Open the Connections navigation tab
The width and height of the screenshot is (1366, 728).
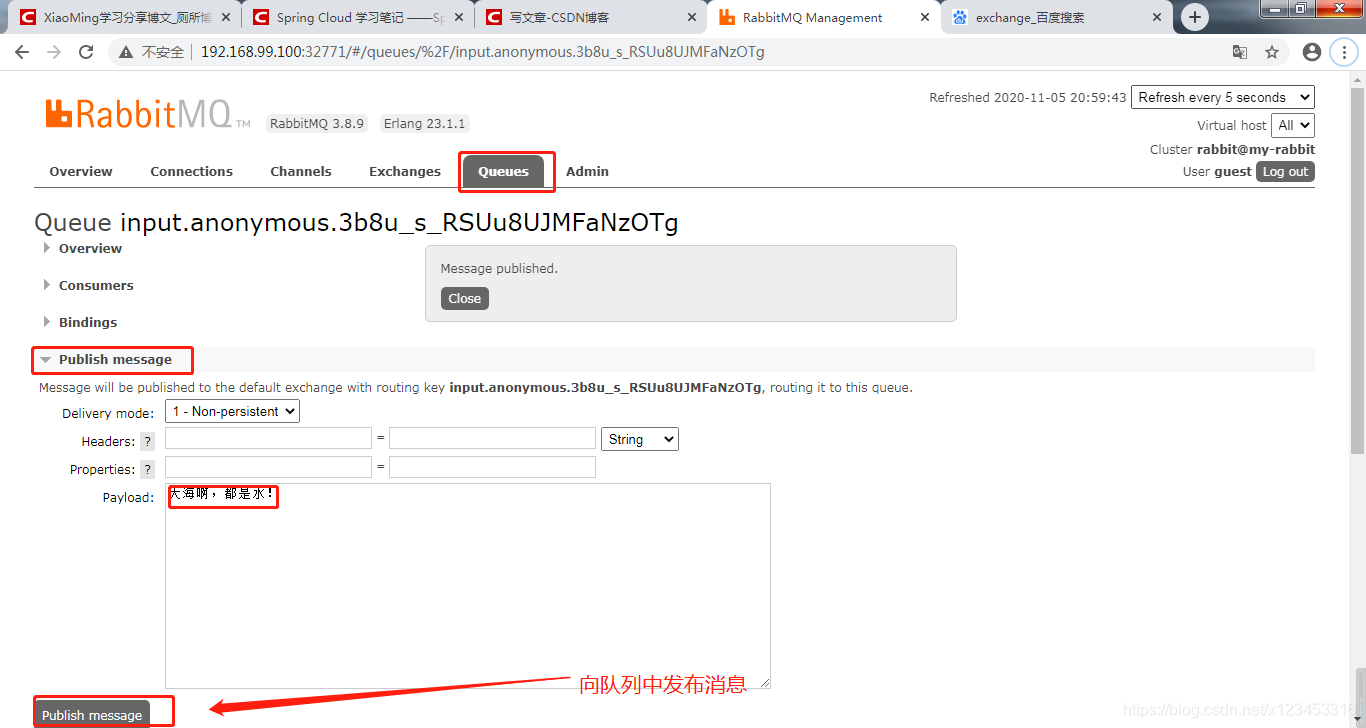pyautogui.click(x=191, y=171)
